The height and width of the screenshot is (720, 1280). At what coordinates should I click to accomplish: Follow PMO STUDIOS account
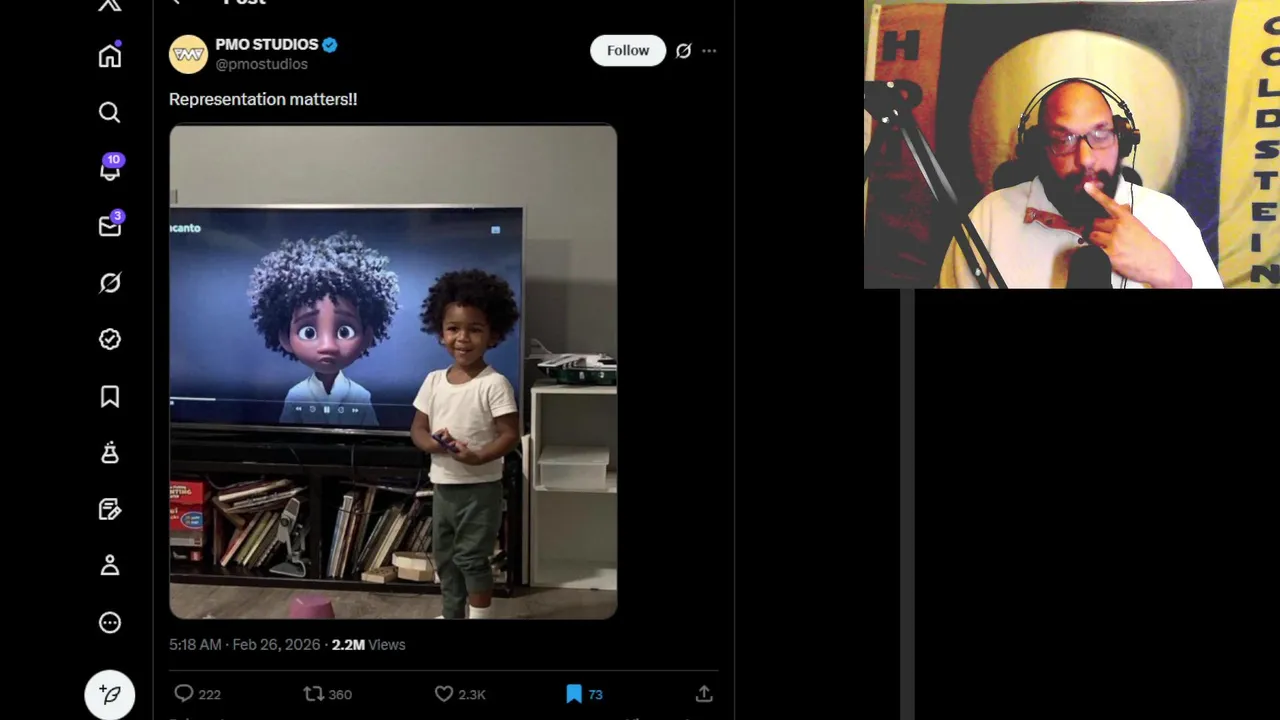coord(628,51)
